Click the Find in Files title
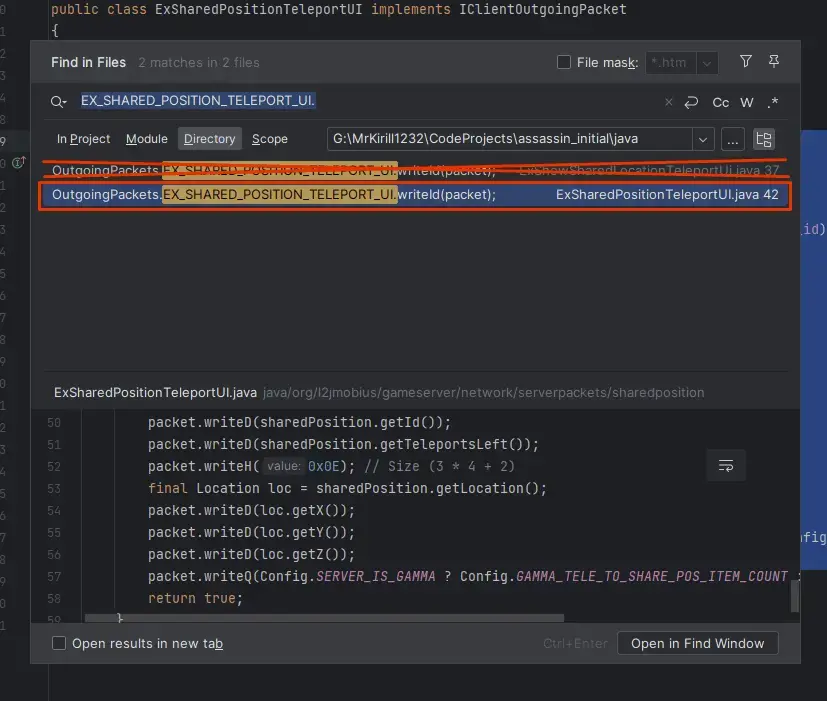The width and height of the screenshot is (827, 701). (89, 62)
